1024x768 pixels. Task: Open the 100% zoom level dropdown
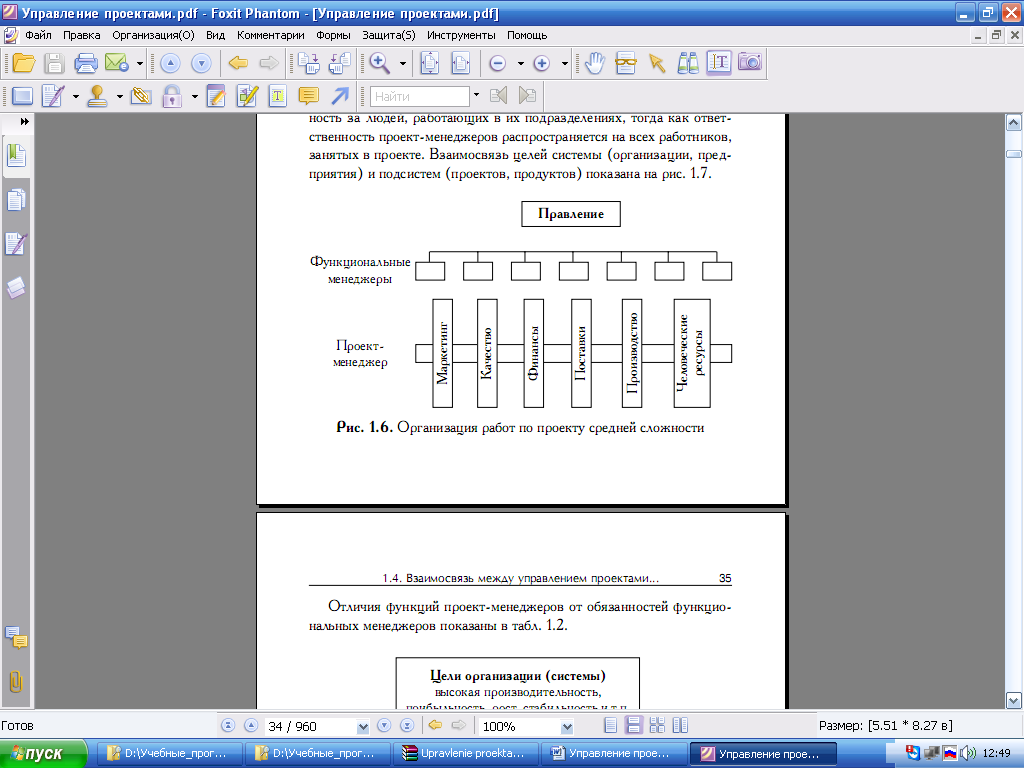567,726
